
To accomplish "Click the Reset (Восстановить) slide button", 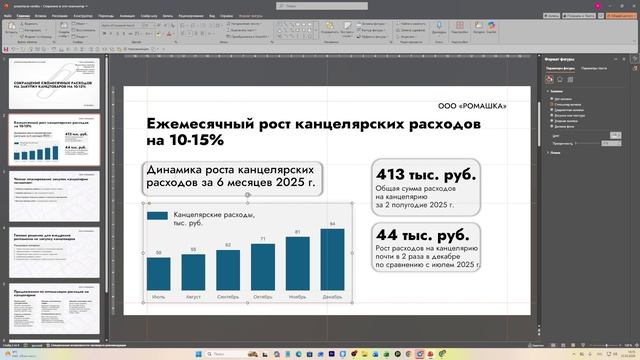I will click(x=83, y=30).
